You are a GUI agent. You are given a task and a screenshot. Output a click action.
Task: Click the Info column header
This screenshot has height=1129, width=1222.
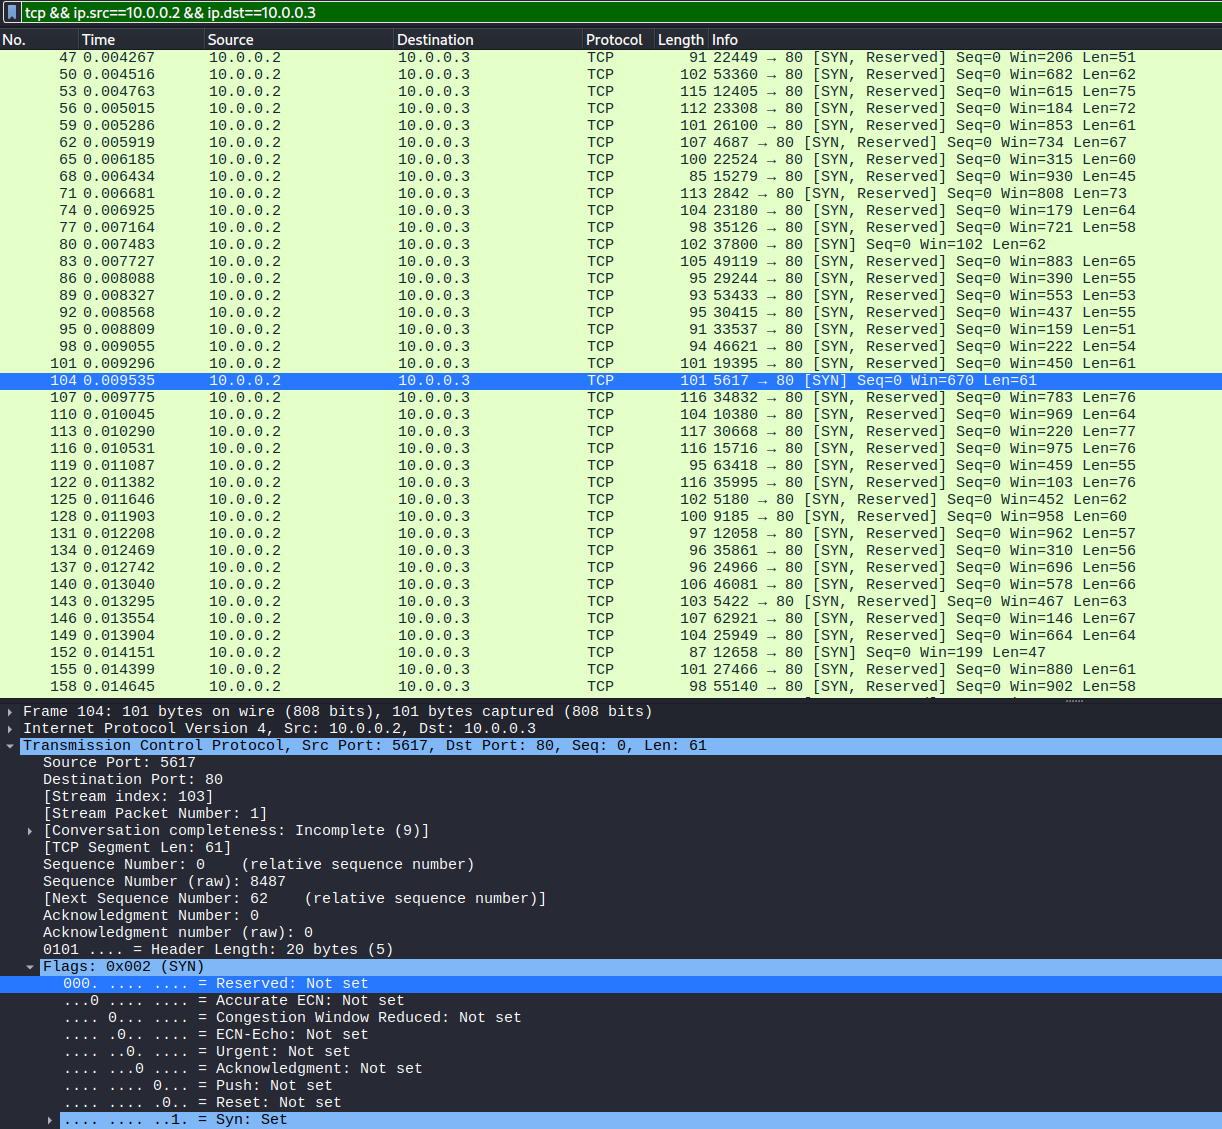(x=725, y=40)
